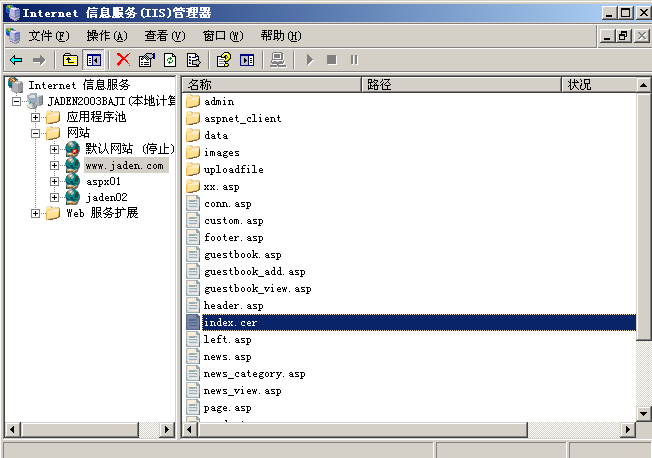Image resolution: width=652 pixels, height=458 pixels.
Task: Open the Help question mark icon
Action: click(x=224, y=60)
